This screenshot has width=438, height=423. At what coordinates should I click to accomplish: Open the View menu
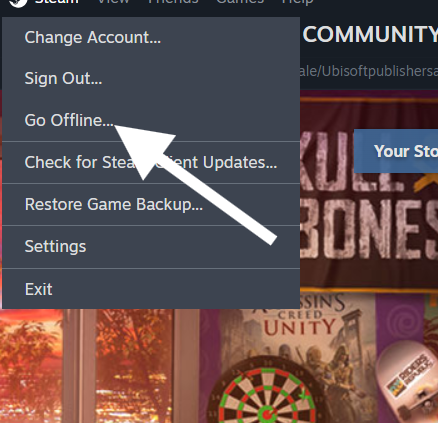(113, 2)
